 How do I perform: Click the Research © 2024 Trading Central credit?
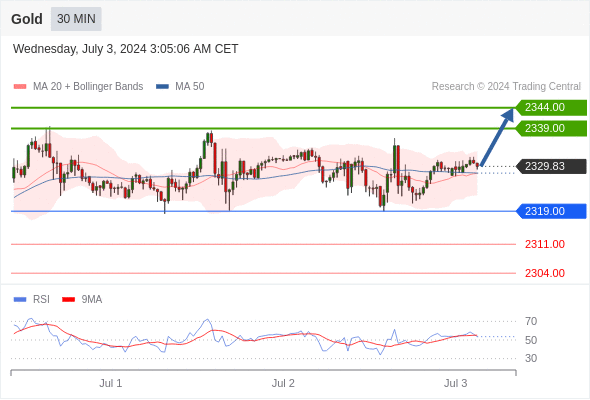(x=506, y=87)
